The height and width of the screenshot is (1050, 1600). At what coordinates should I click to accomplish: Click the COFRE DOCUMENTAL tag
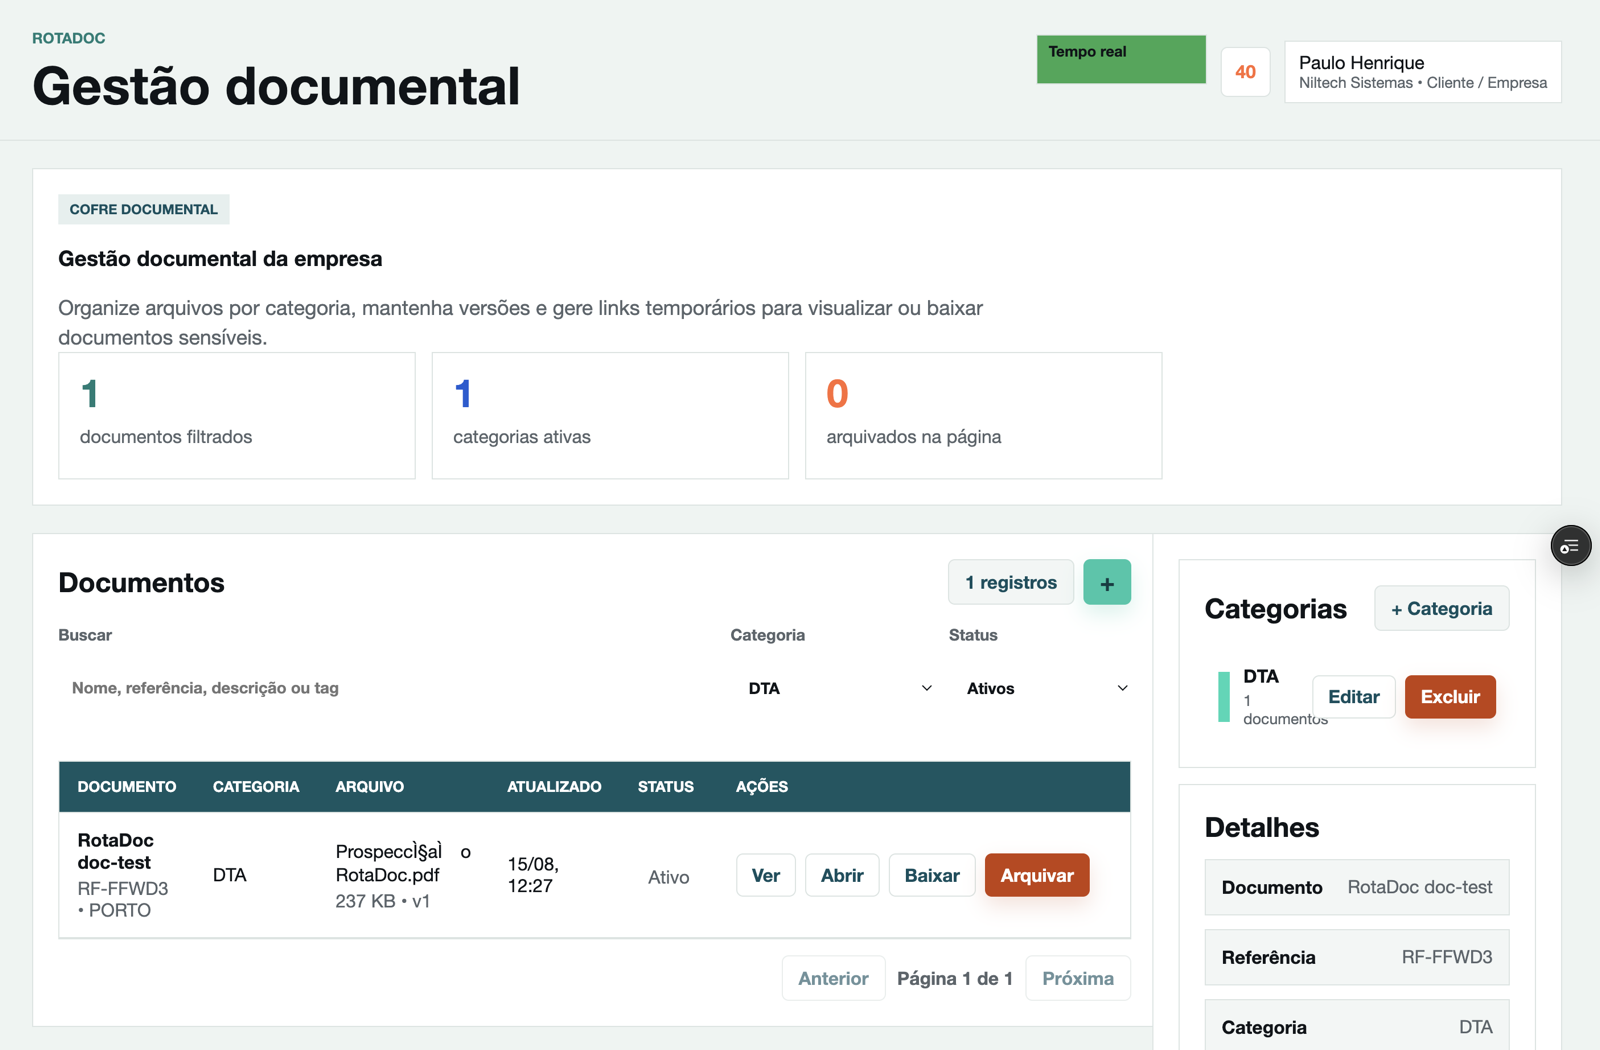point(144,209)
